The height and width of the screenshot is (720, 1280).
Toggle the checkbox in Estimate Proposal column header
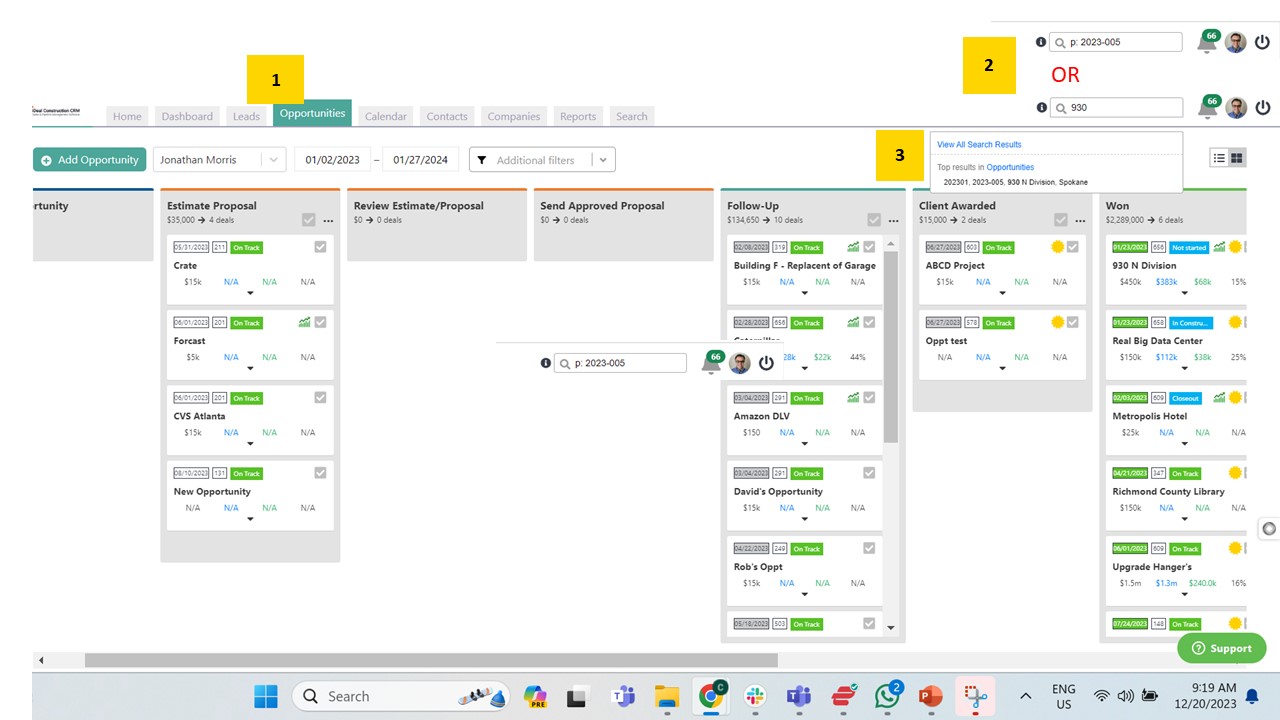pyautogui.click(x=310, y=220)
